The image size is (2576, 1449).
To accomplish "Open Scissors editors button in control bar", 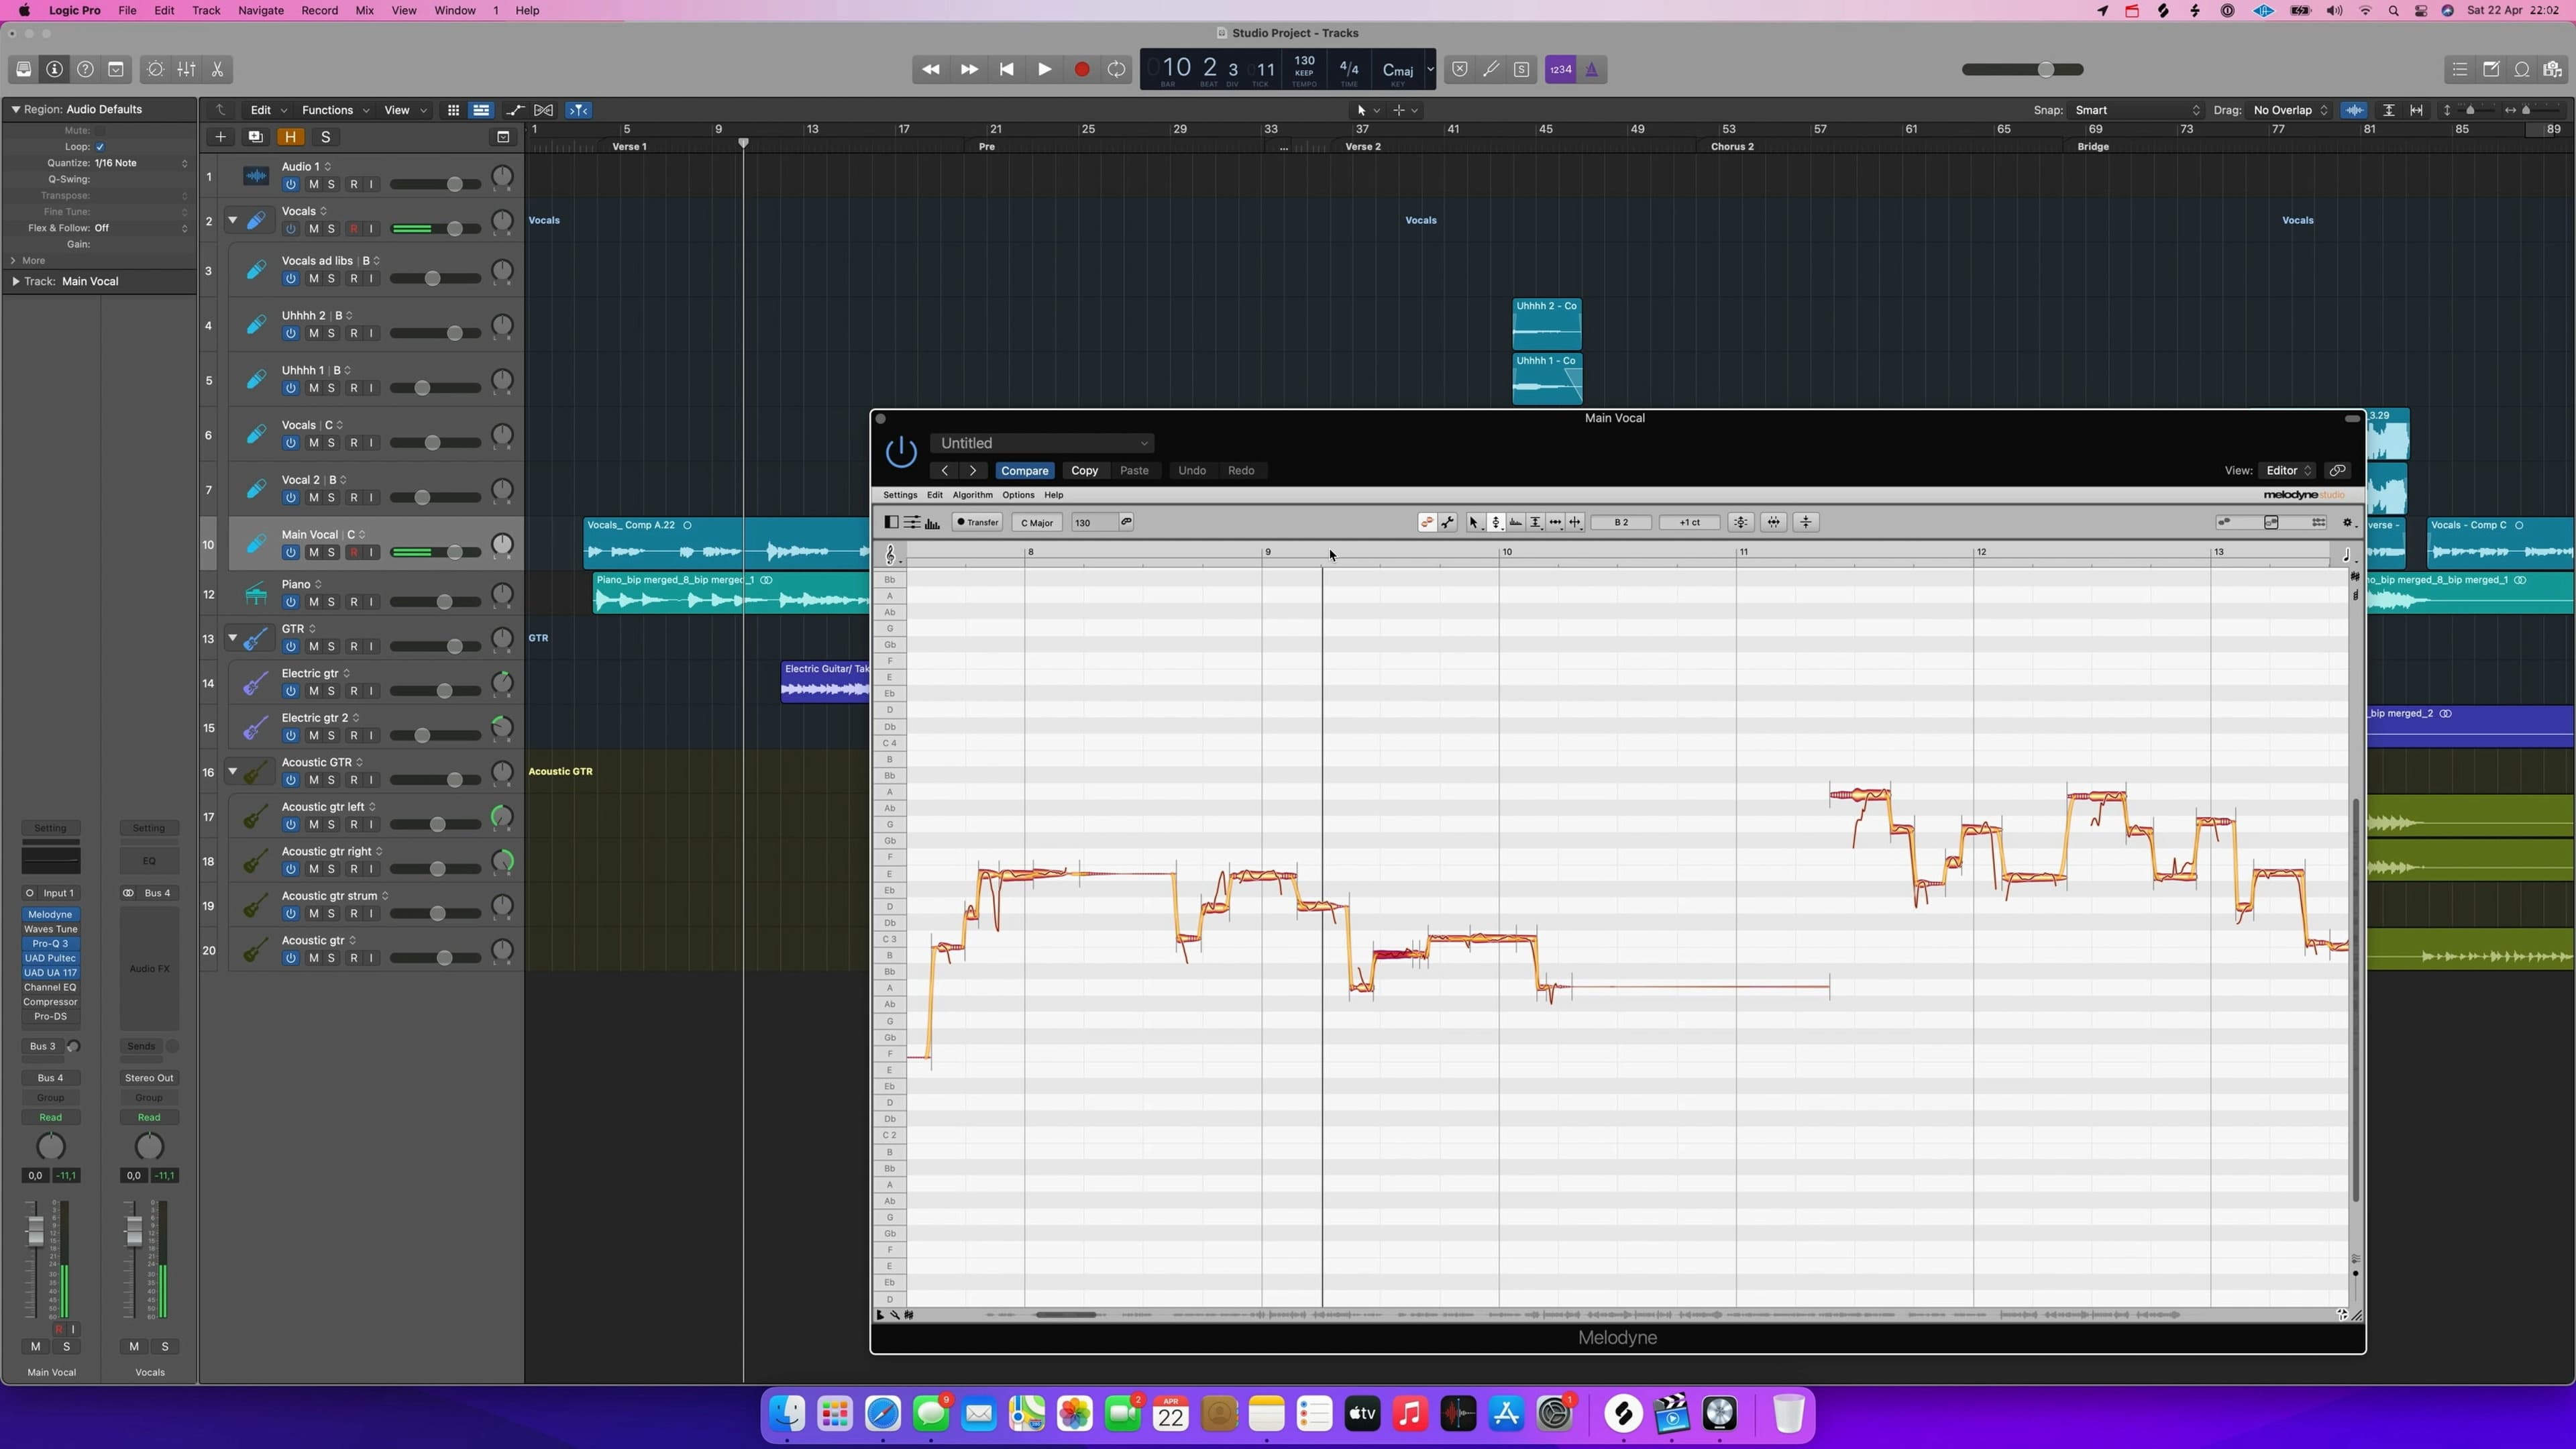I will coord(217,69).
